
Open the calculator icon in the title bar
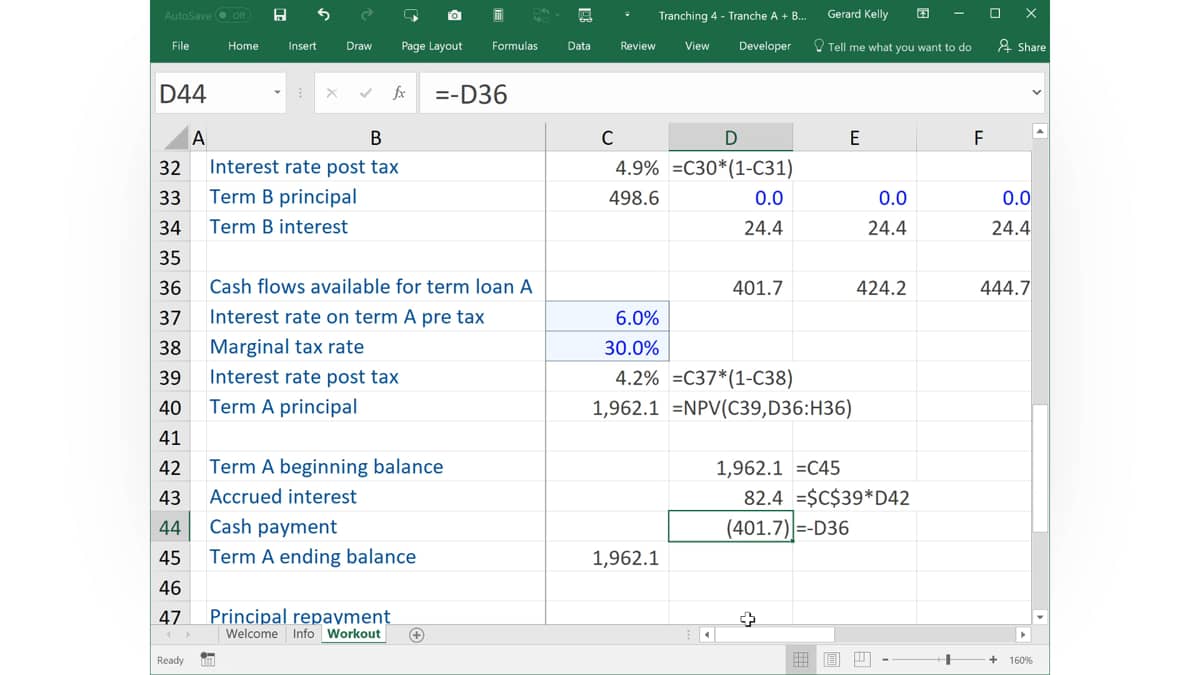(x=498, y=15)
